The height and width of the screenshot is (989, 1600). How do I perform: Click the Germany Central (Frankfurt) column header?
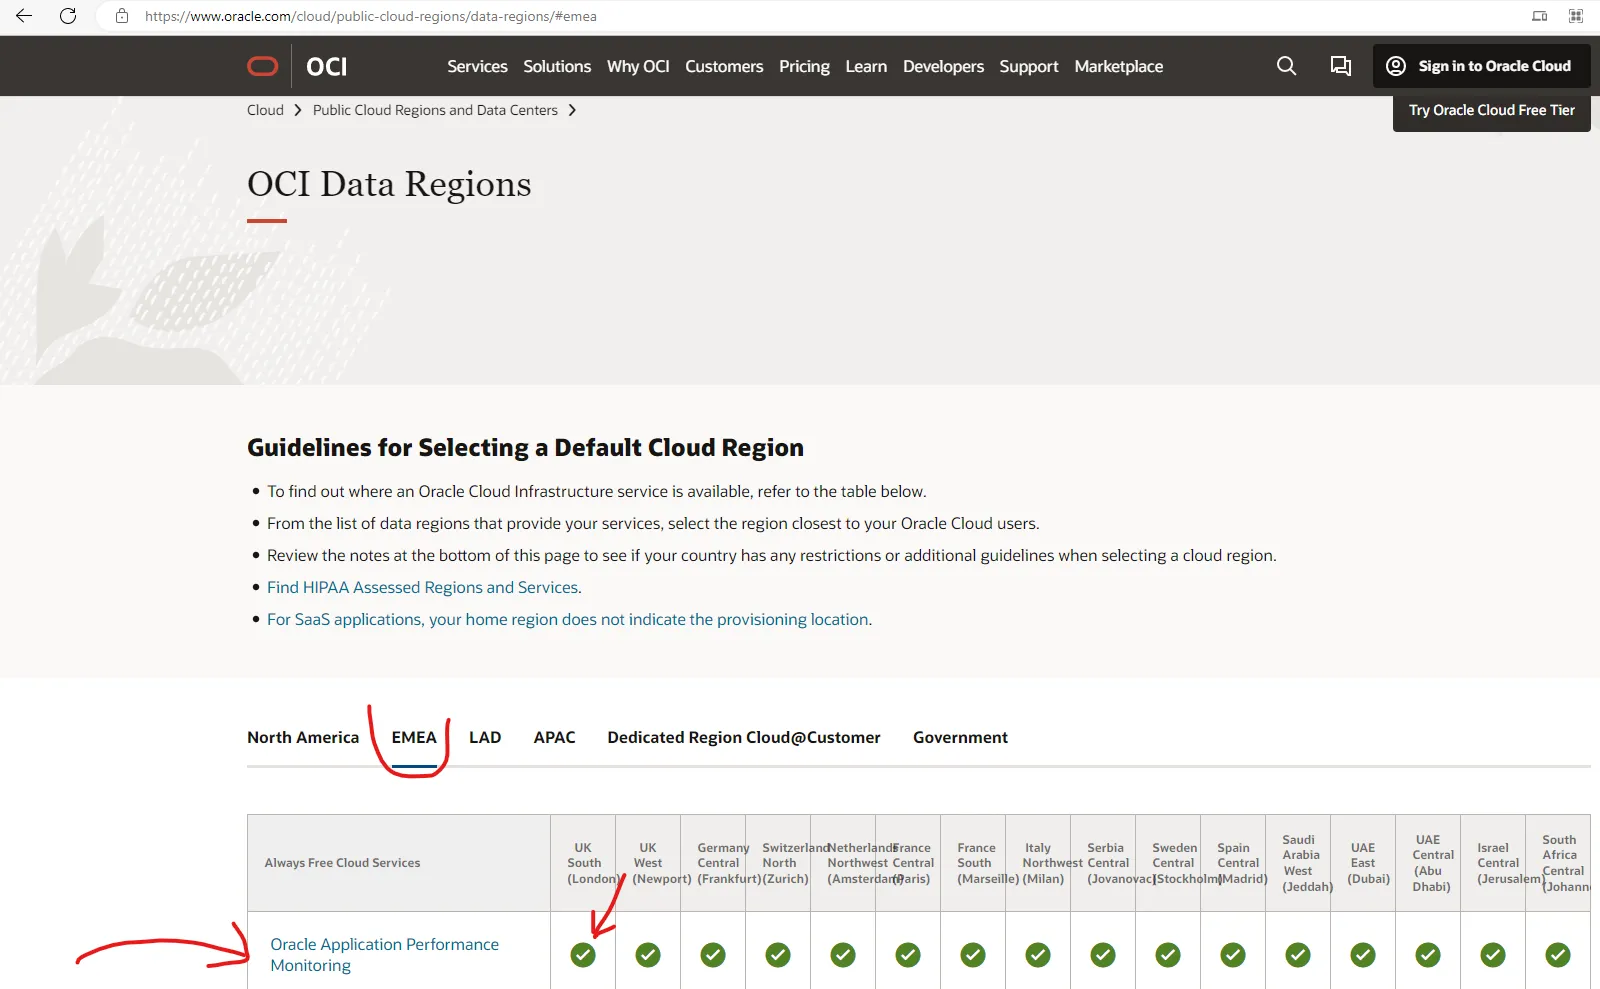[x=713, y=863]
